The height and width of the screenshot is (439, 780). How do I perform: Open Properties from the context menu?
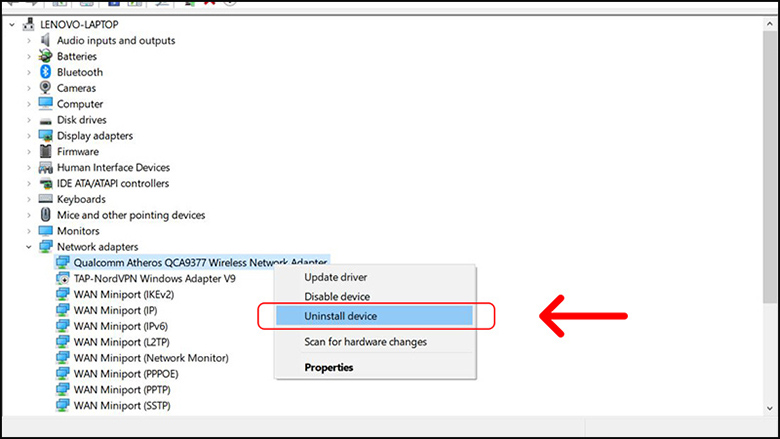328,367
